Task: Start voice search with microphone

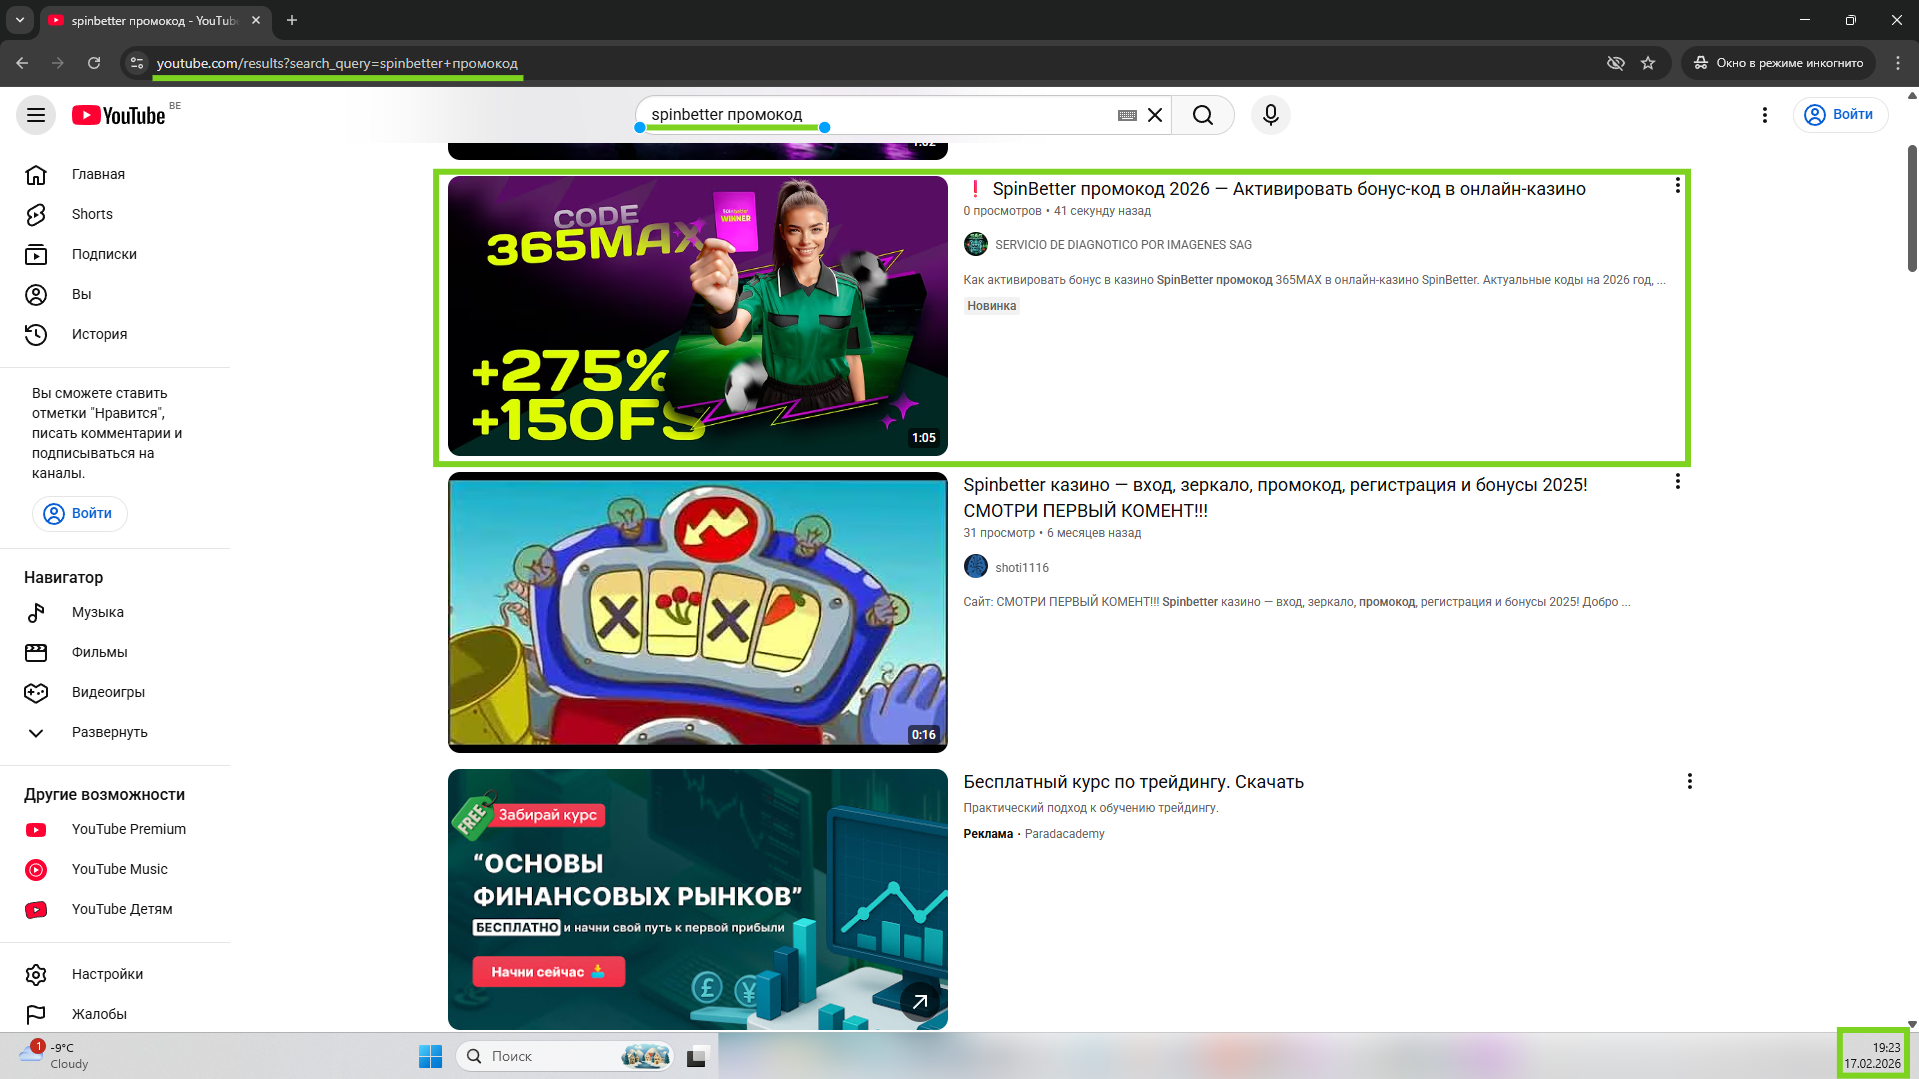Action: (1271, 115)
